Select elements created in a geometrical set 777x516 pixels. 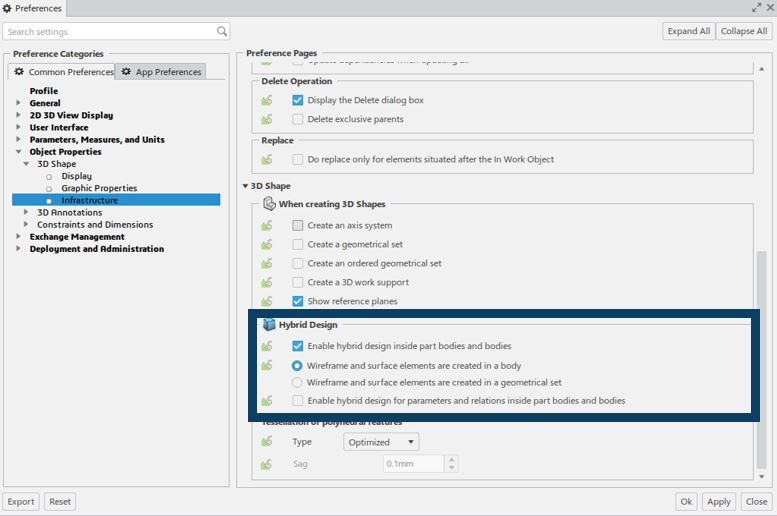[297, 383]
